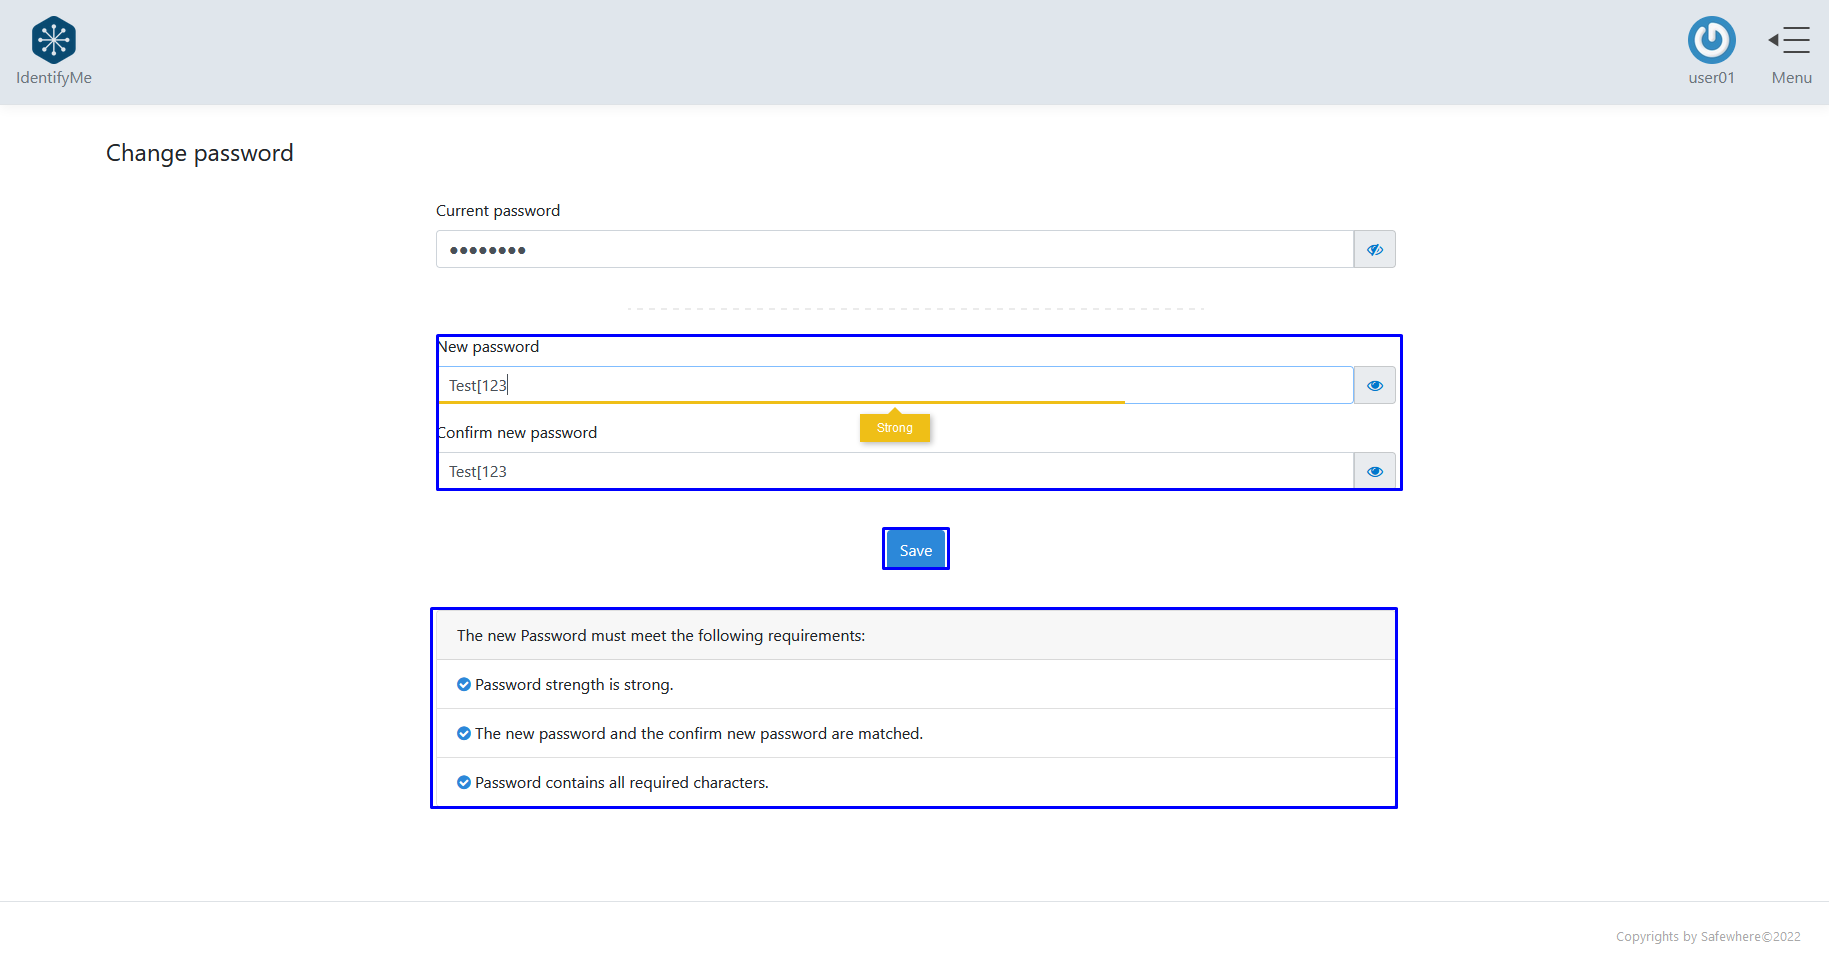Toggle visibility of Confirm new password field

pyautogui.click(x=1374, y=472)
